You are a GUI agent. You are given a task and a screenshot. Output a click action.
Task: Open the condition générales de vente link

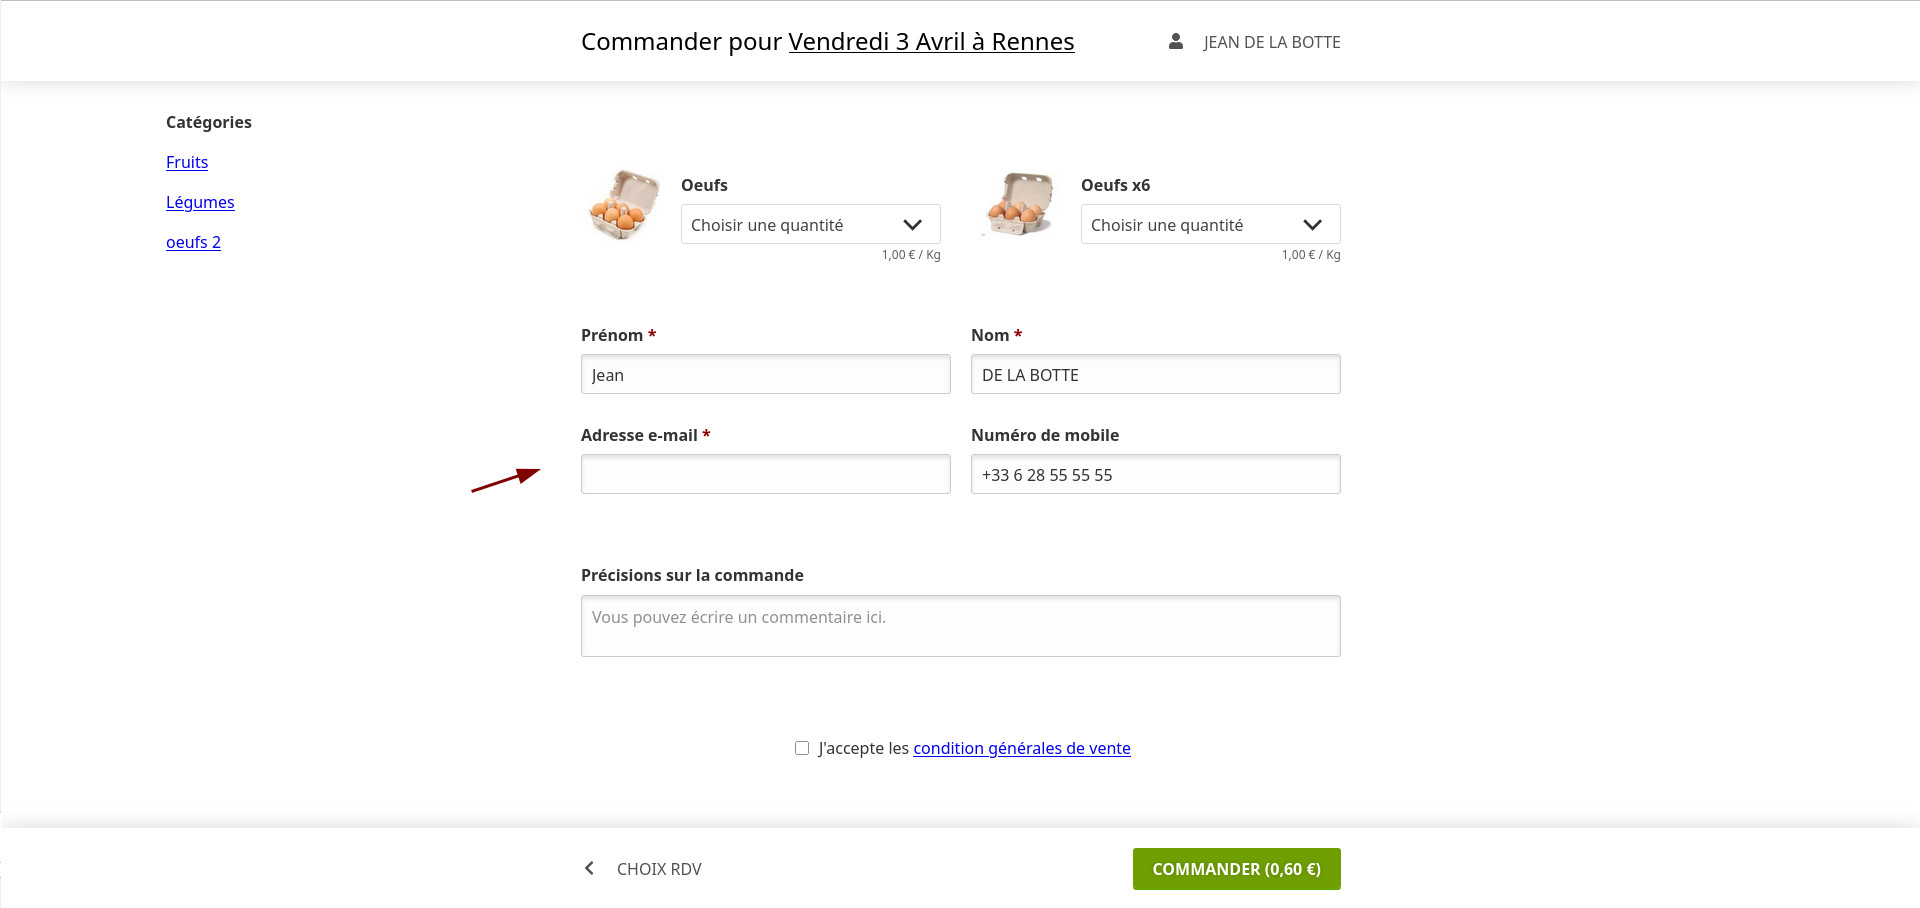(1021, 748)
